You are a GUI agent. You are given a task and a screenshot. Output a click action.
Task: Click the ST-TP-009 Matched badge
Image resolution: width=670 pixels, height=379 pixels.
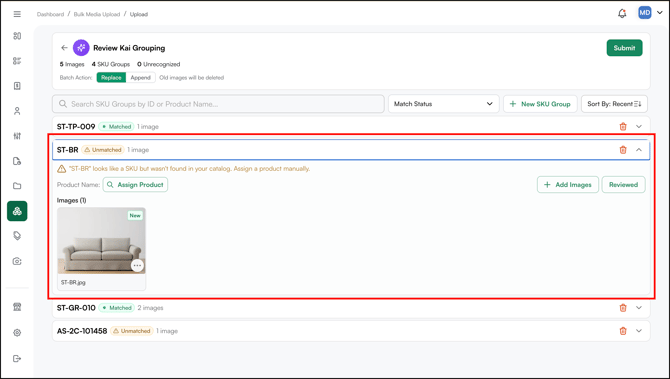(x=116, y=126)
